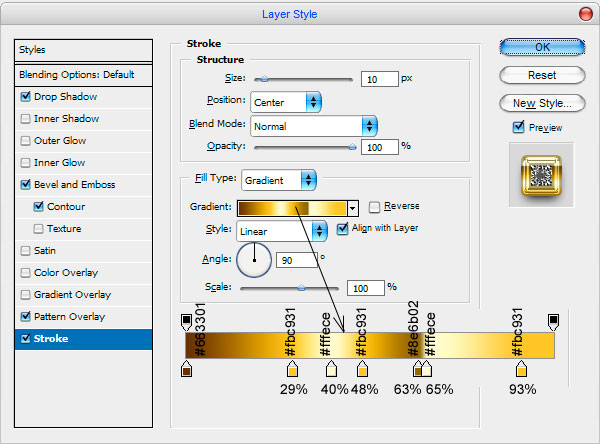600x444 pixels.
Task: Toggle the Contour checkbox
Action: tap(39, 207)
